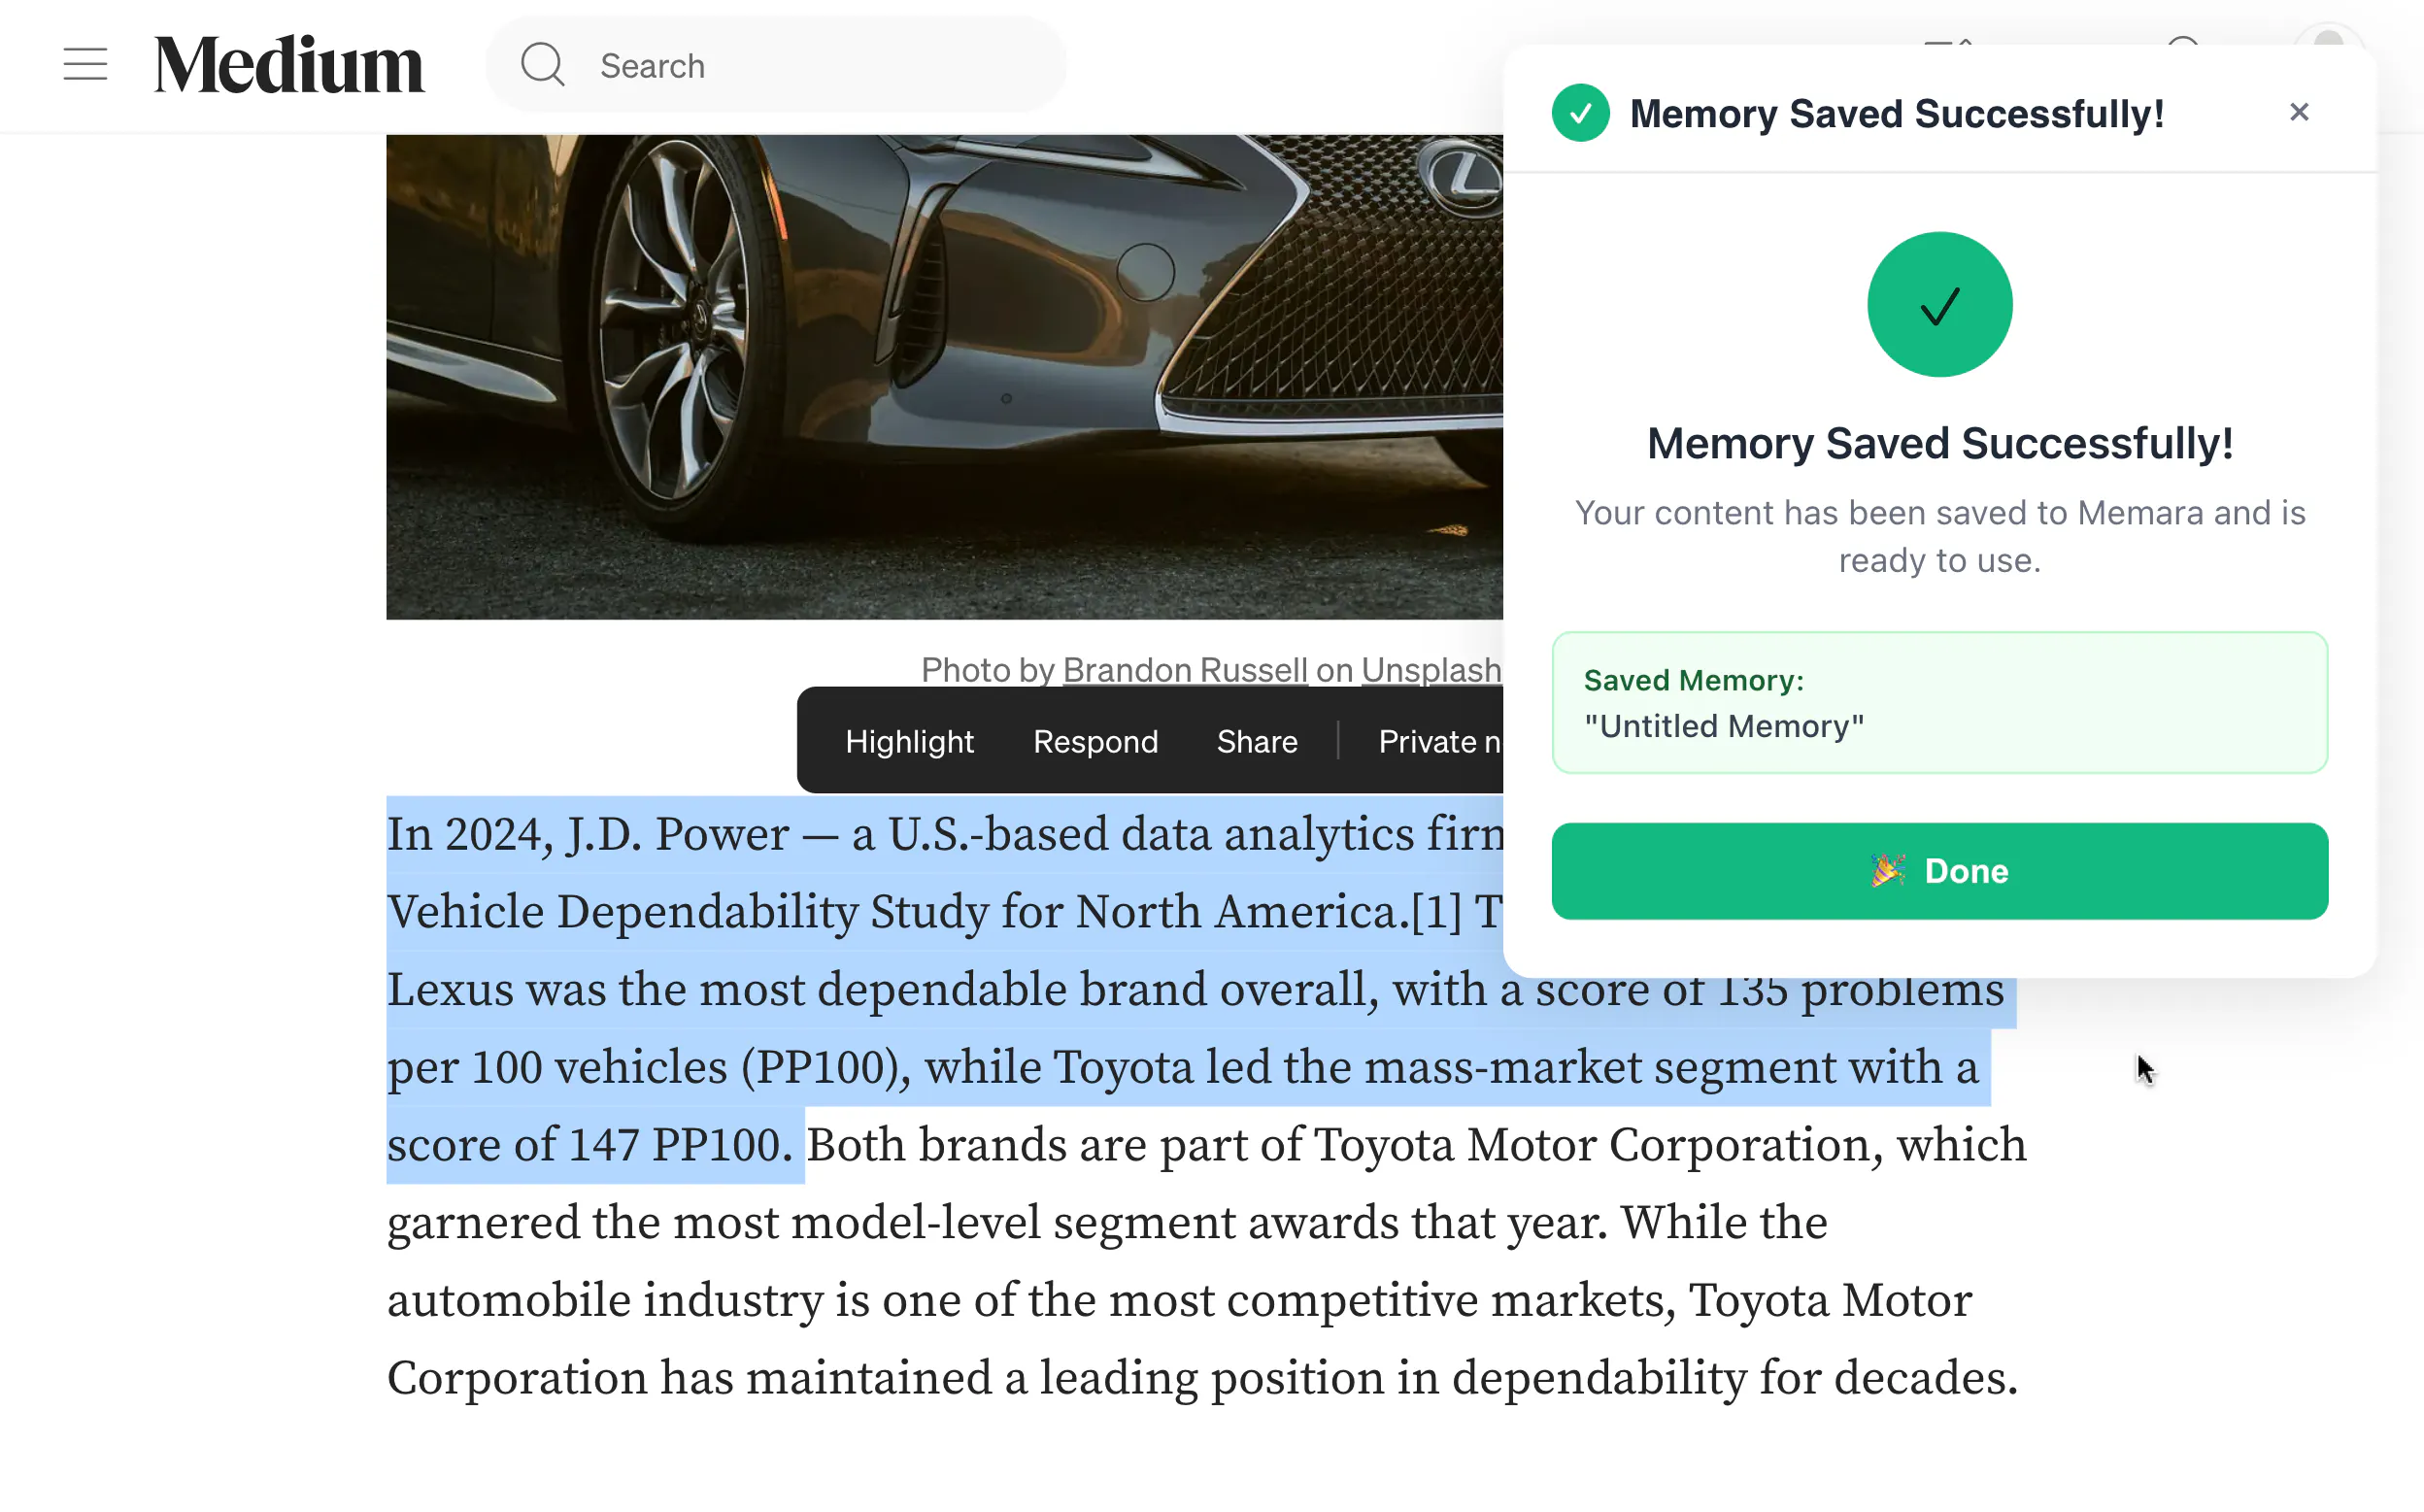Click the large heading below the big checkmark
Screen dimensions: 2424x1512
1940,443
